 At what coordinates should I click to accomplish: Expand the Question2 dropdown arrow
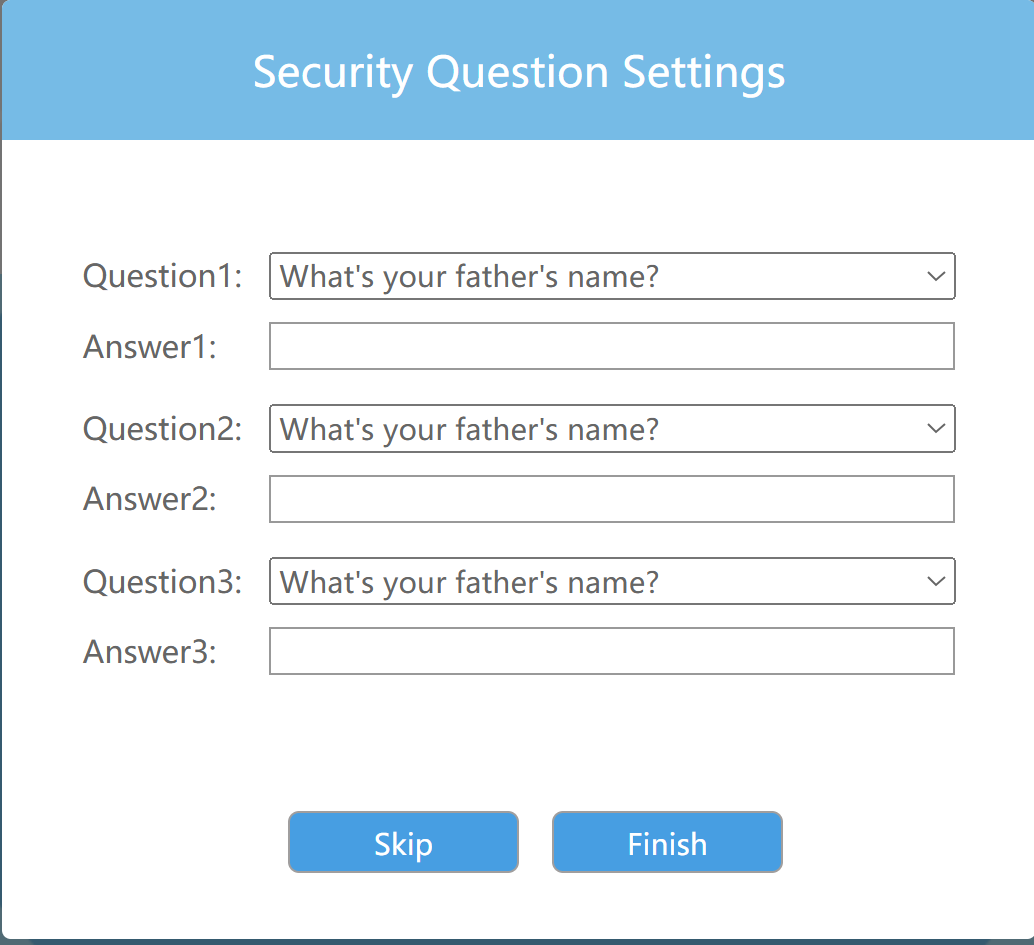tap(936, 428)
